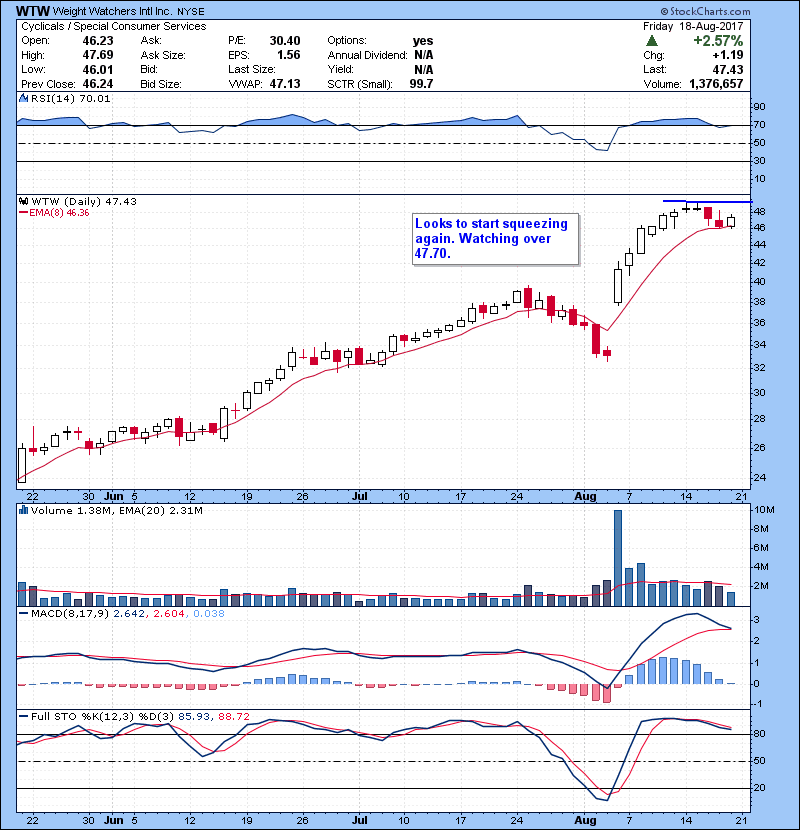Screen dimensions: 800x830
Task: Click the Last value 47.43 in header
Action: (x=728, y=69)
